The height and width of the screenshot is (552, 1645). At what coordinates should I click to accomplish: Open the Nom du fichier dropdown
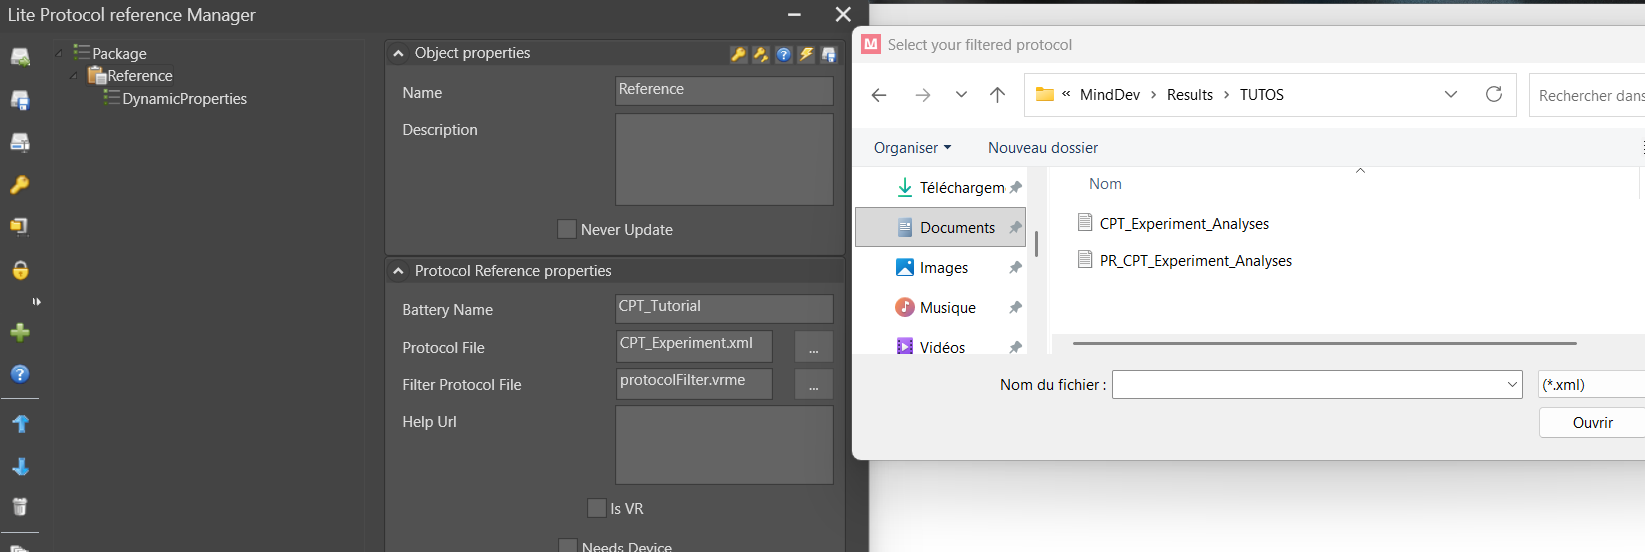click(x=1512, y=385)
